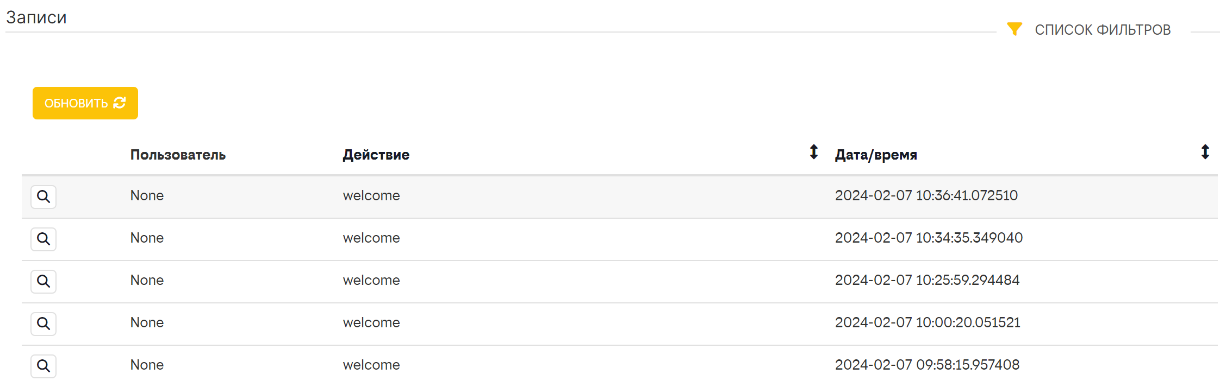Sort by the Дата/время column arrows
The image size is (1220, 387).
[x=1205, y=153]
